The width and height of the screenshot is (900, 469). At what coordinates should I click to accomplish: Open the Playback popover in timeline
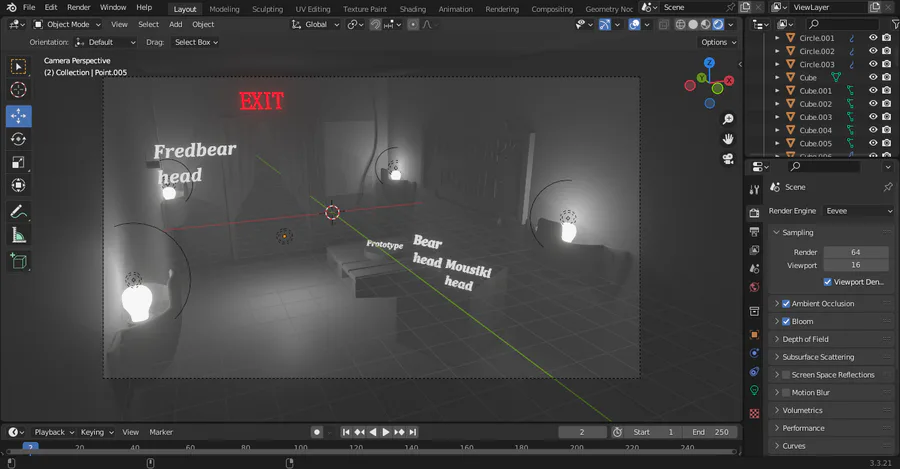click(x=54, y=432)
